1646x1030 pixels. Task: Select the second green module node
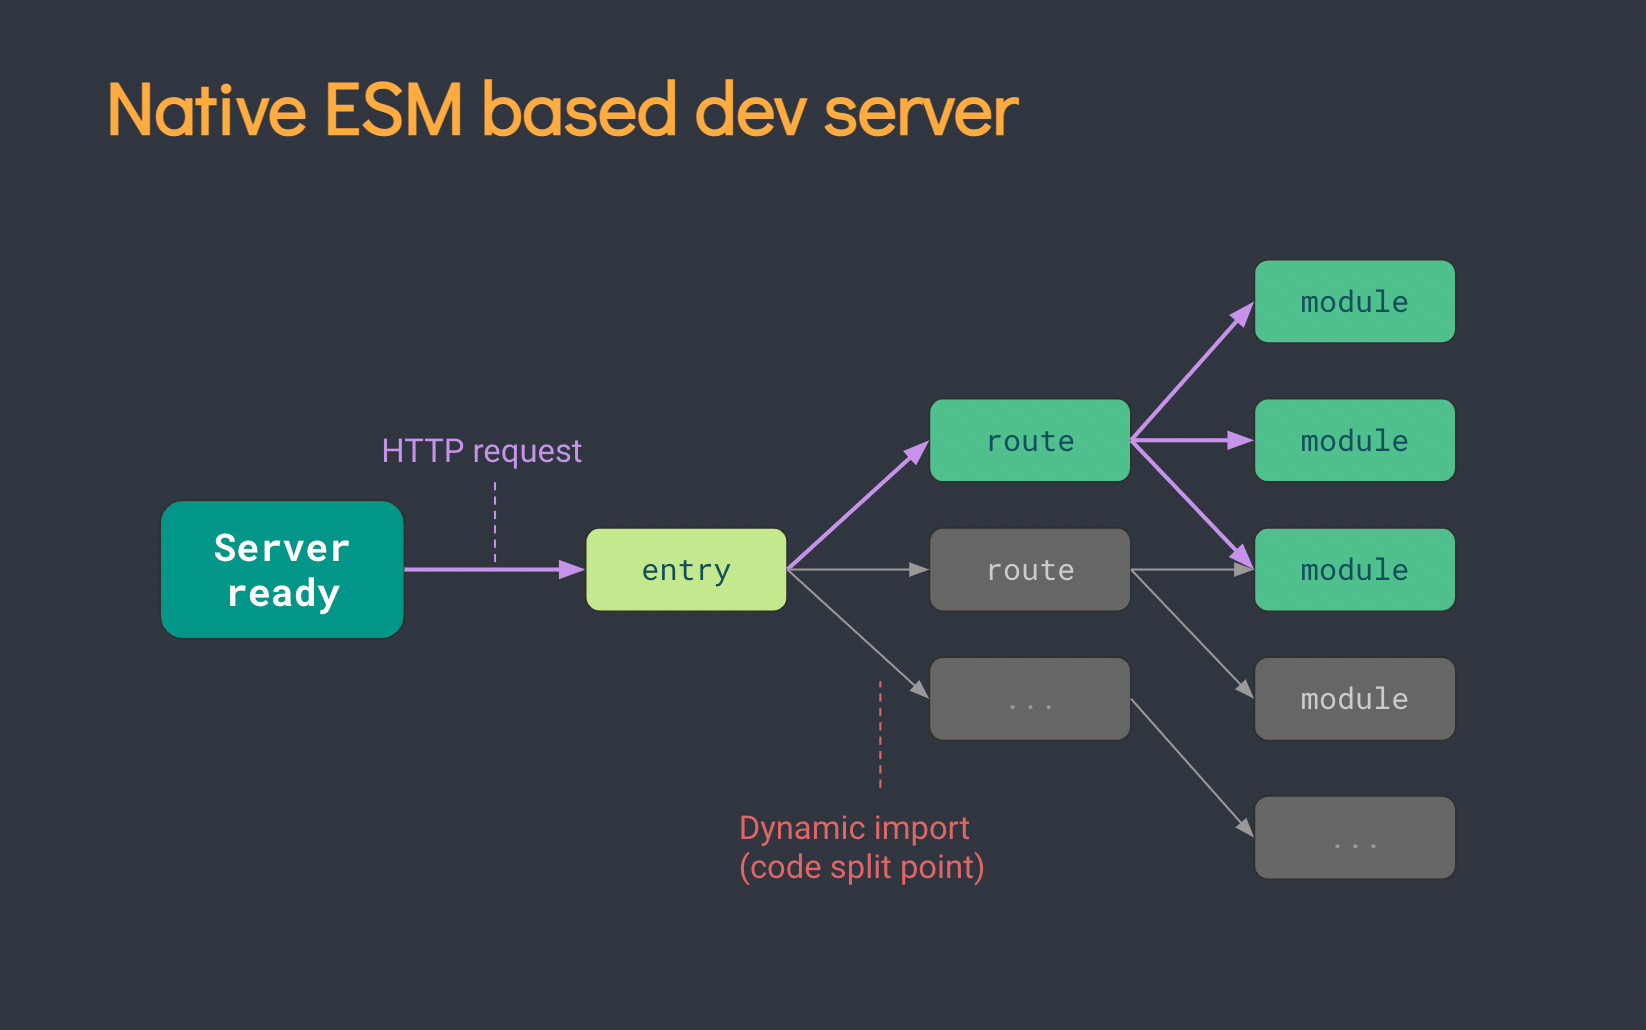pyautogui.click(x=1354, y=440)
